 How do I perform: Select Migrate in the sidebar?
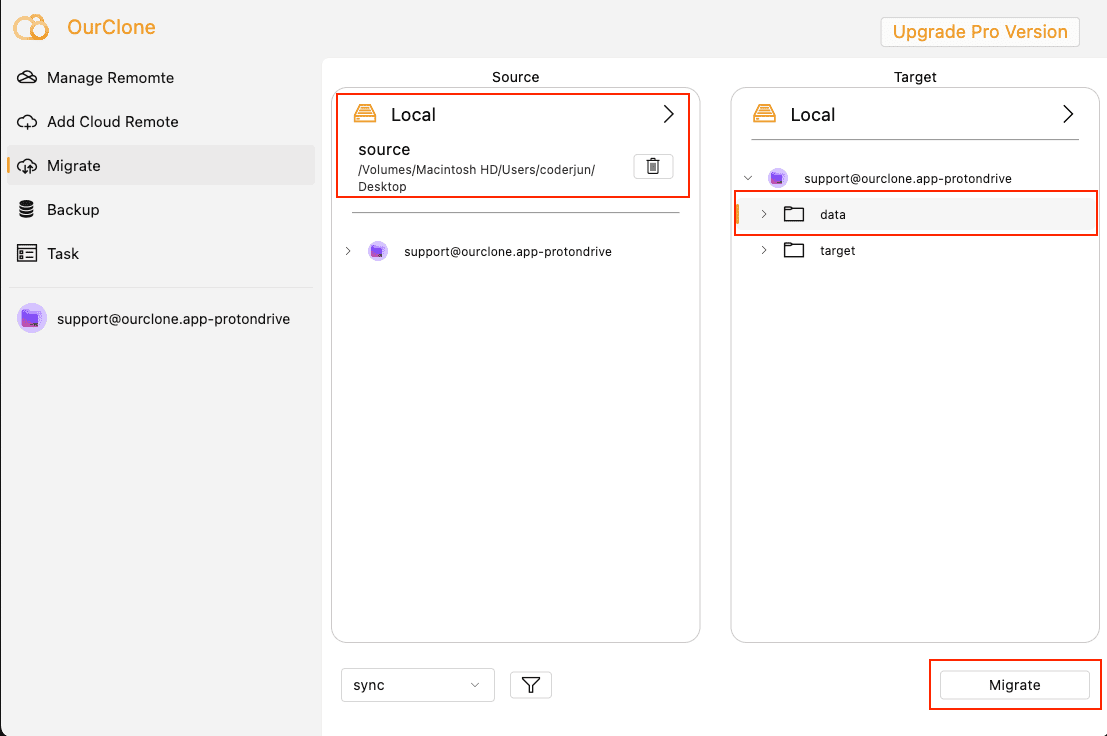pos(161,165)
